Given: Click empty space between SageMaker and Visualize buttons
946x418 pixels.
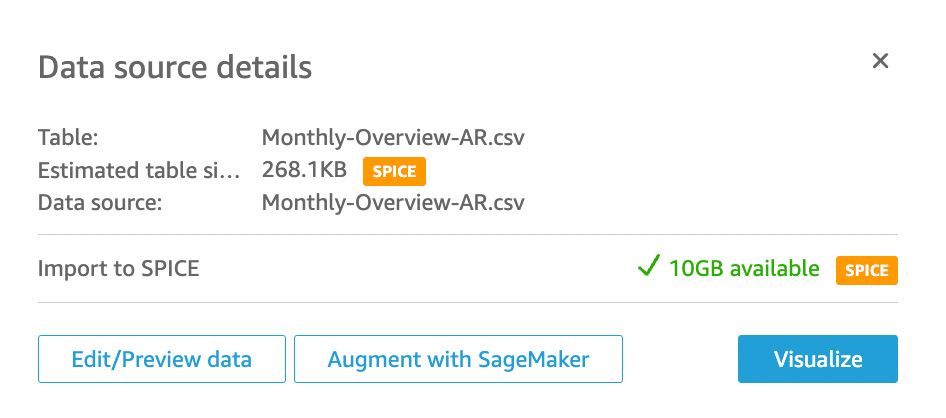Looking at the screenshot, I should click(680, 359).
